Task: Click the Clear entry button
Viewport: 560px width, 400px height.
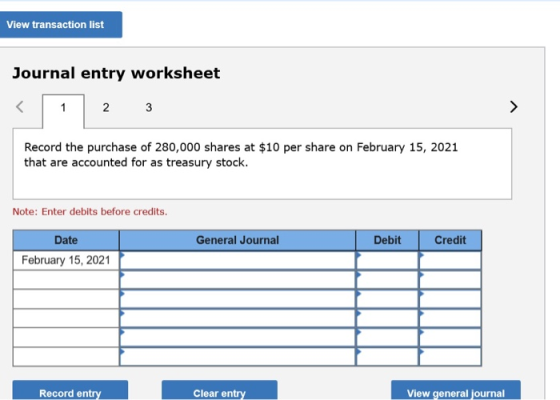Action: pyautogui.click(x=219, y=390)
